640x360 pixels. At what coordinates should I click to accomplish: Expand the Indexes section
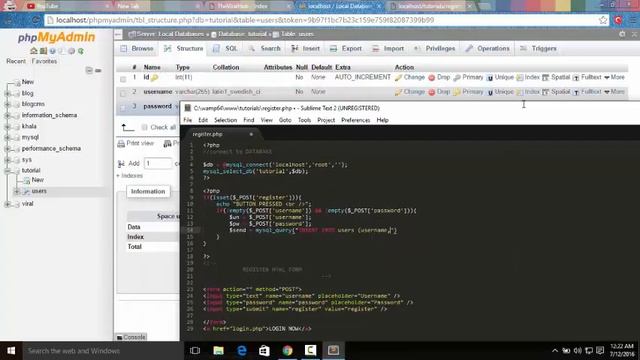[129, 176]
